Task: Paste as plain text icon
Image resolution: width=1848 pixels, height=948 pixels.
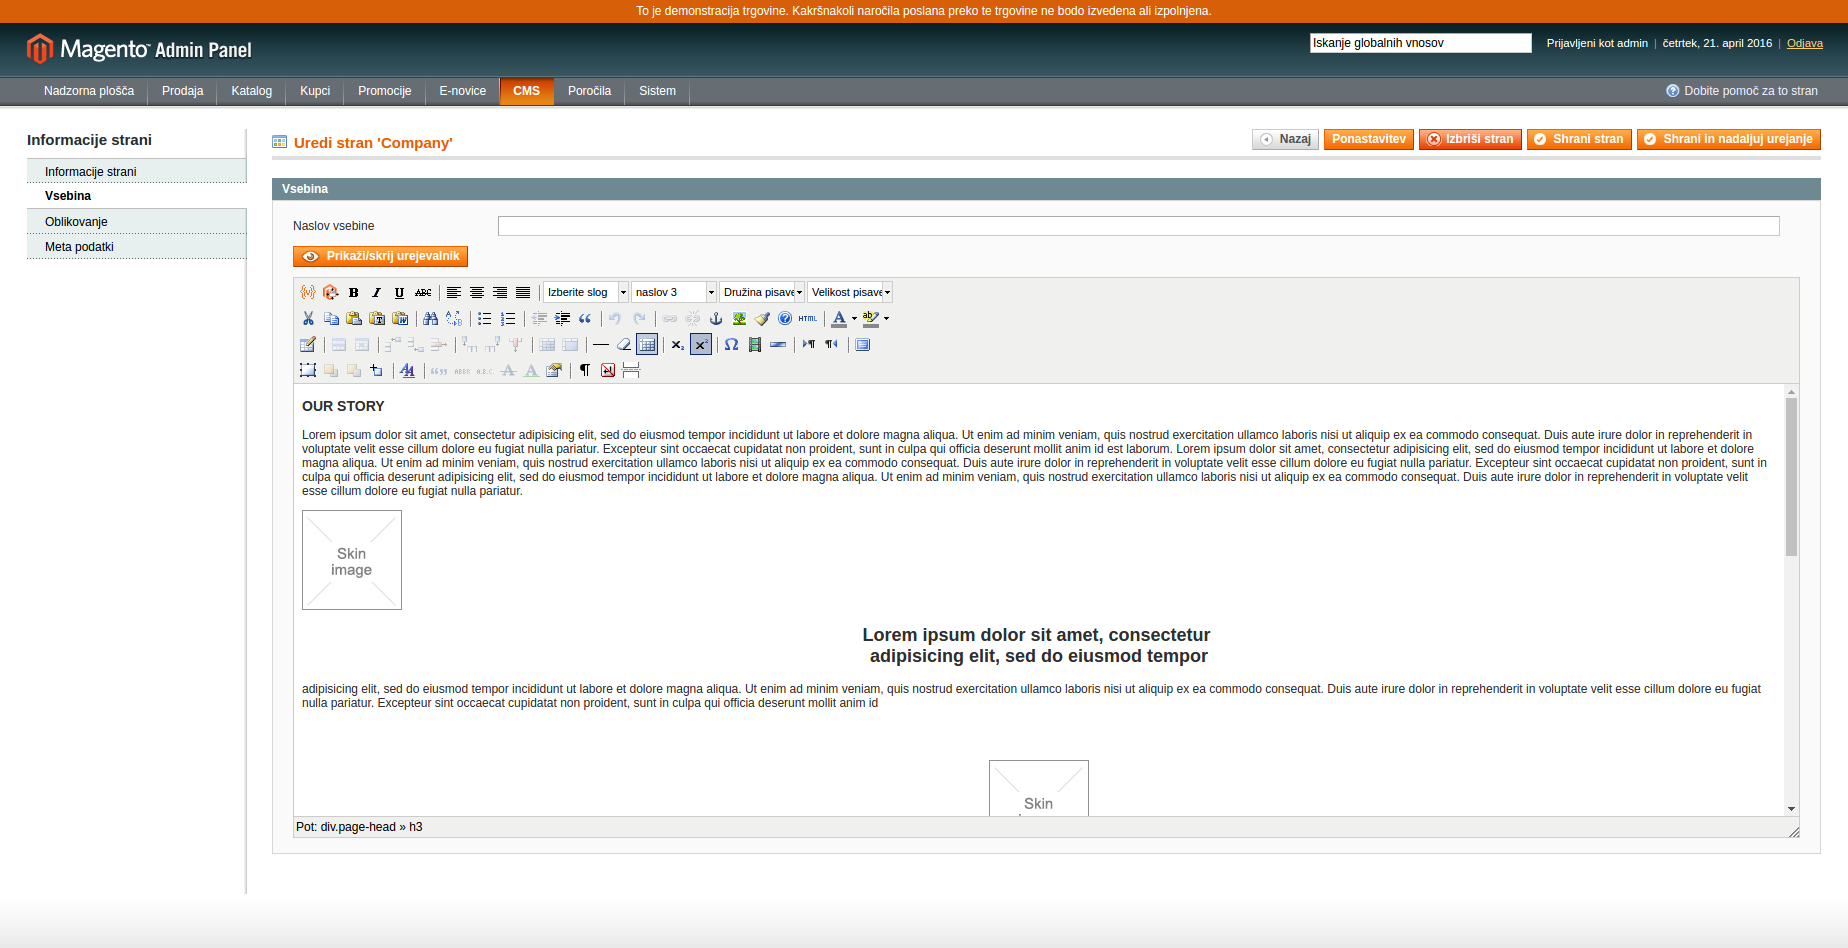Action: 377,318
